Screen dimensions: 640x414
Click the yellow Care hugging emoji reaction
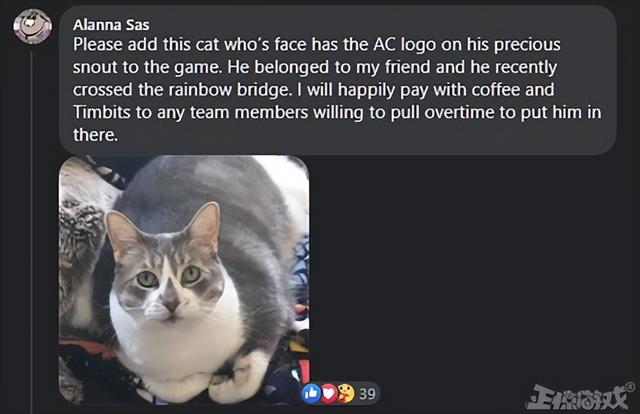[346, 394]
